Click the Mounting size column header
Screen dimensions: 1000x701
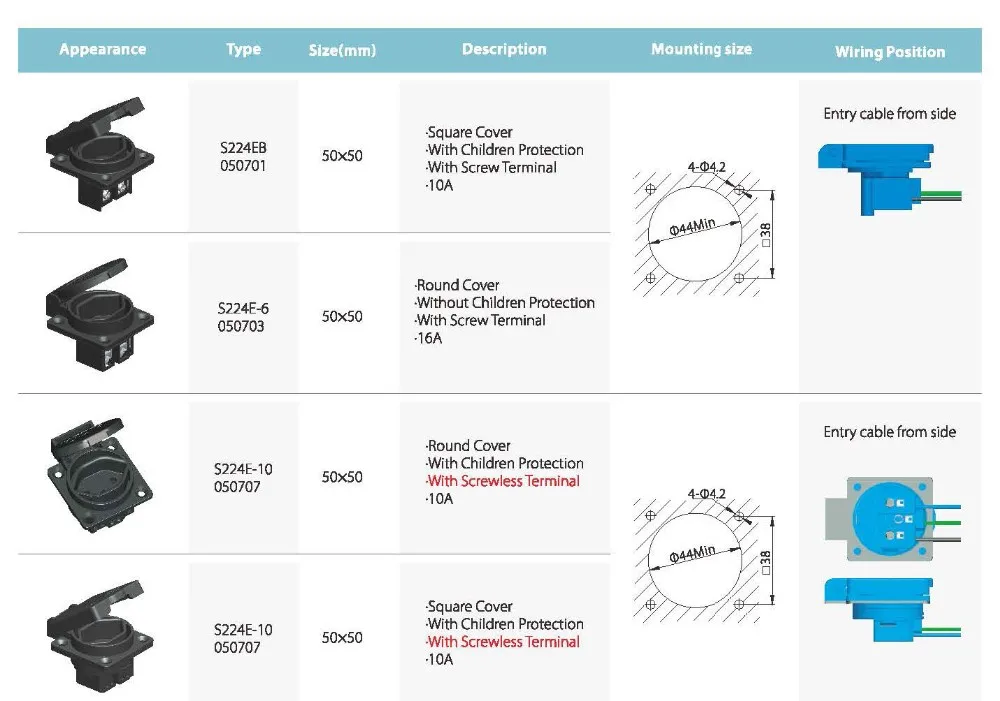(701, 49)
